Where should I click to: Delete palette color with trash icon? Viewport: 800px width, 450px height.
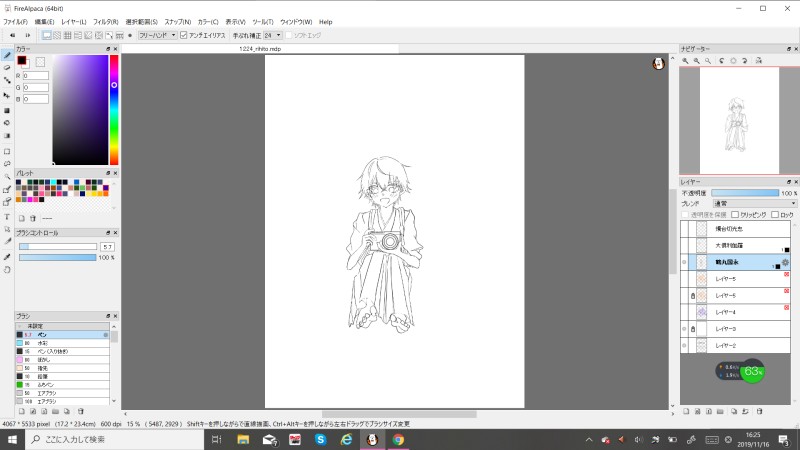tap(33, 218)
